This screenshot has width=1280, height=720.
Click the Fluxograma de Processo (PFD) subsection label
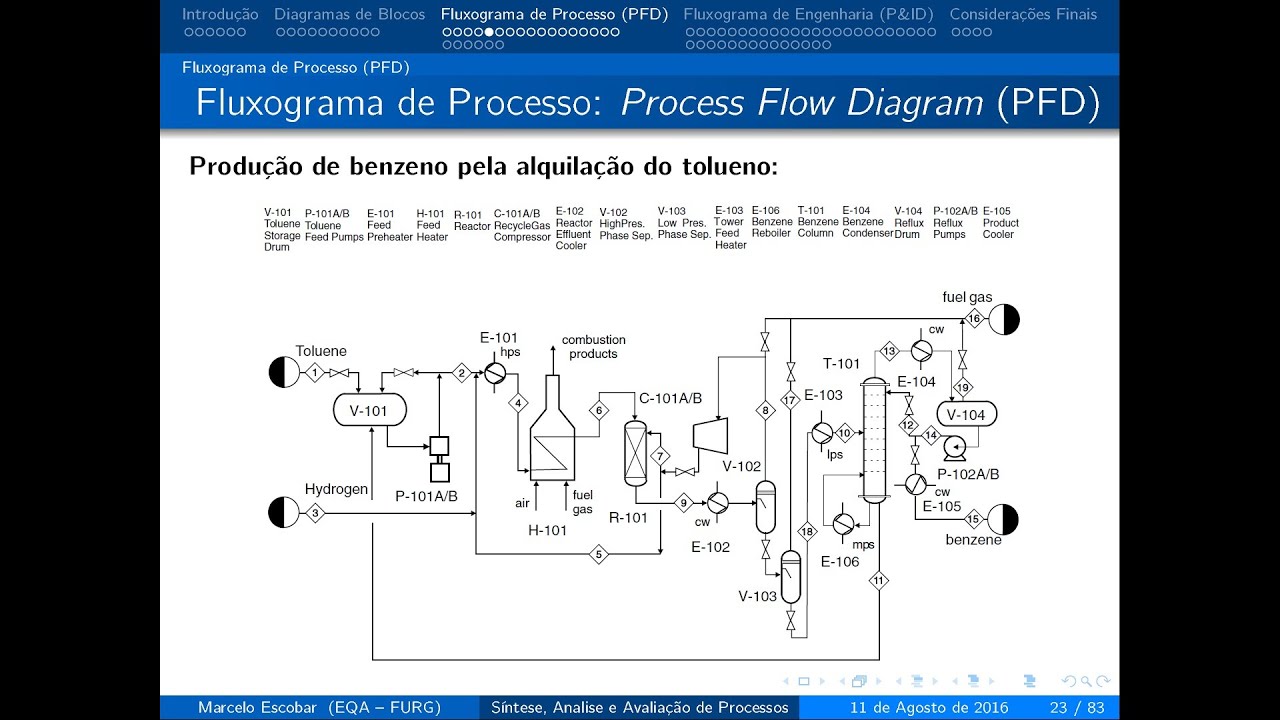[296, 67]
